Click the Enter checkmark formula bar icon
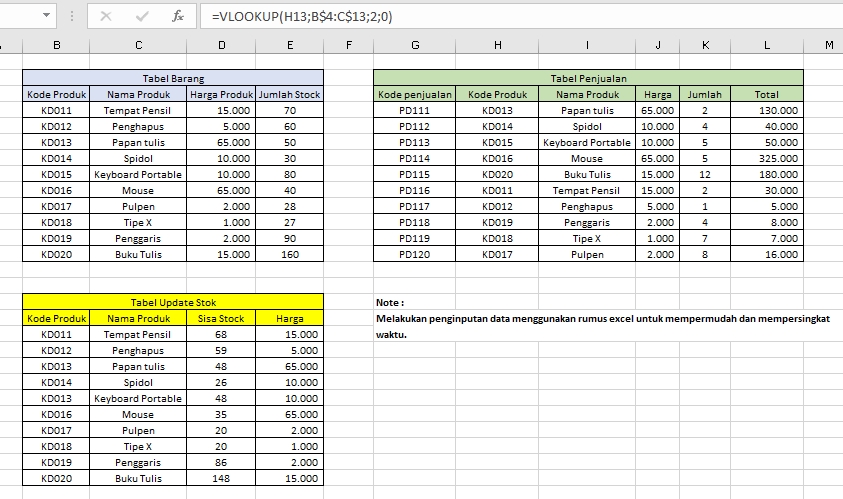This screenshot has height=499, width=843. coord(142,17)
